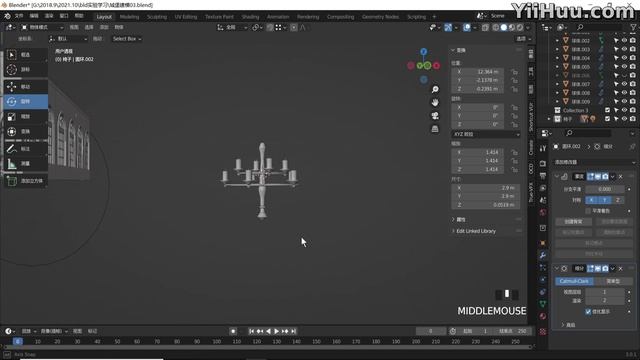
Task: Open the Material properties tab icon
Action: [x=543, y=316]
